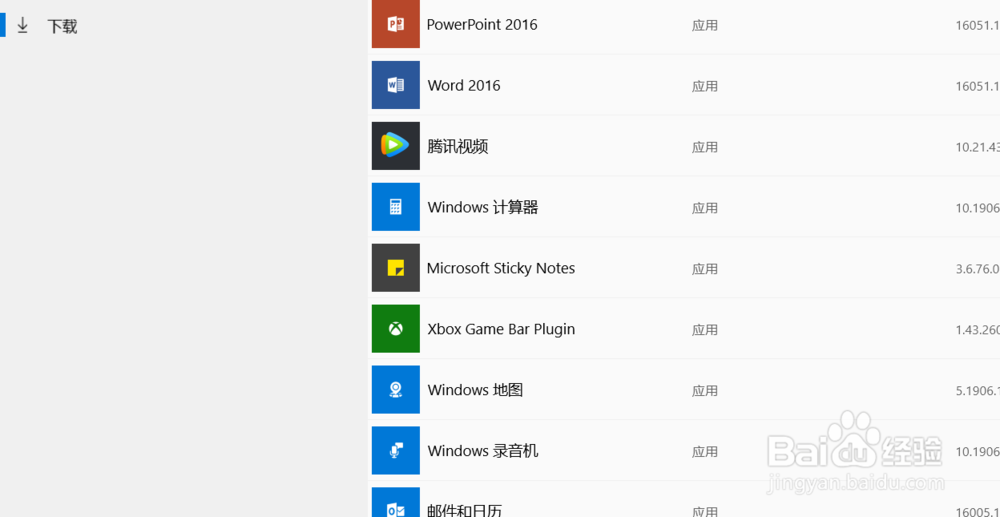This screenshot has height=517, width=1000.
Task: Click 应用 type in Xbox Game Bar row
Action: 705,330
